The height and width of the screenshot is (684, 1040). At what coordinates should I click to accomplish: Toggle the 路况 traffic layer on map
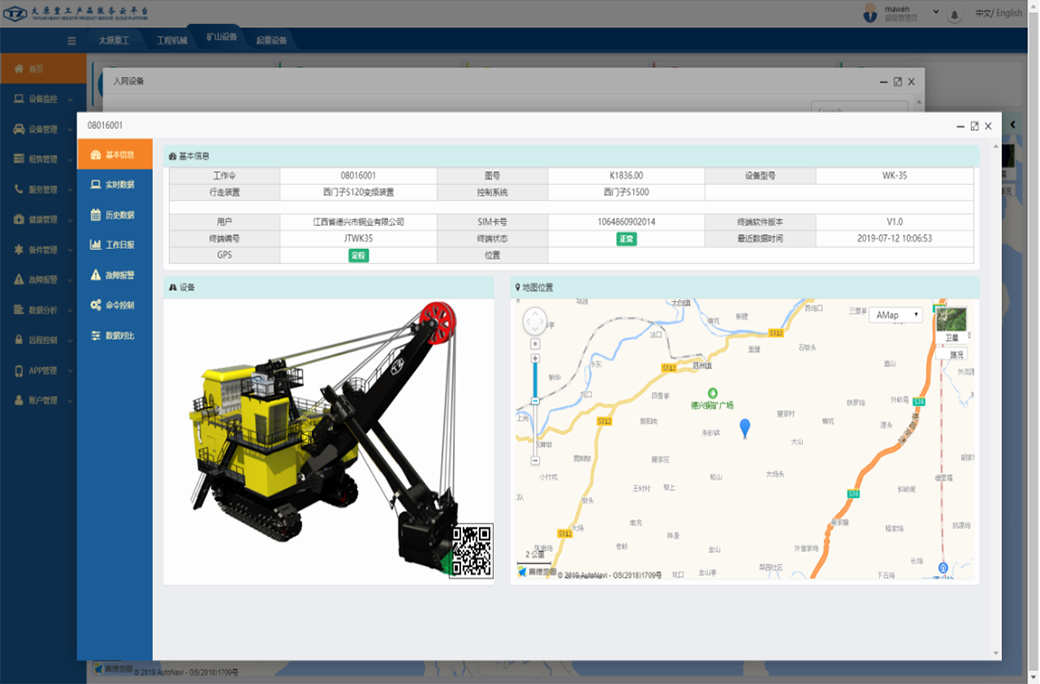tap(957, 354)
